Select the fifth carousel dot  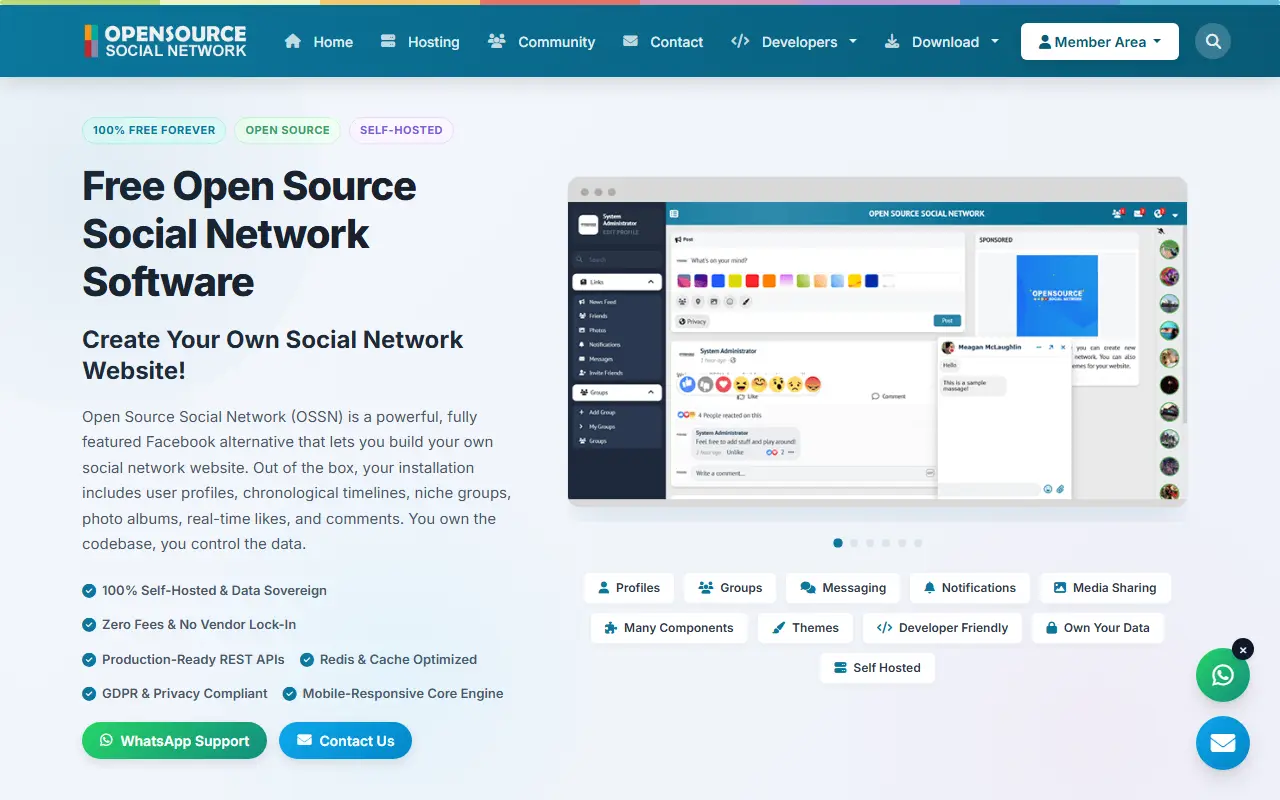[902, 543]
